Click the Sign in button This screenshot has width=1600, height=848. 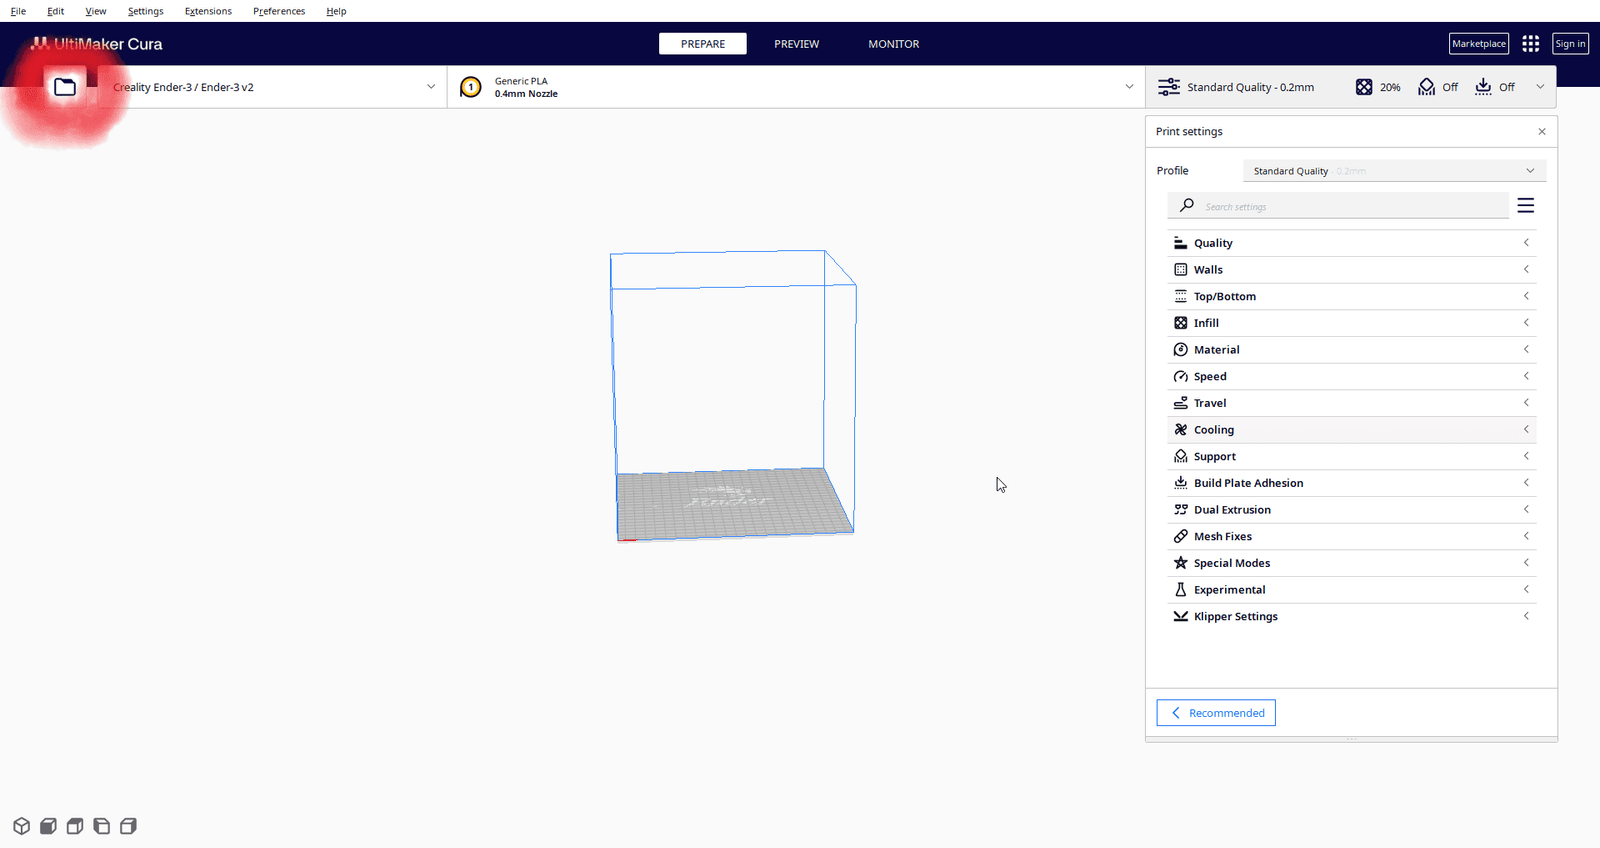pyautogui.click(x=1570, y=44)
